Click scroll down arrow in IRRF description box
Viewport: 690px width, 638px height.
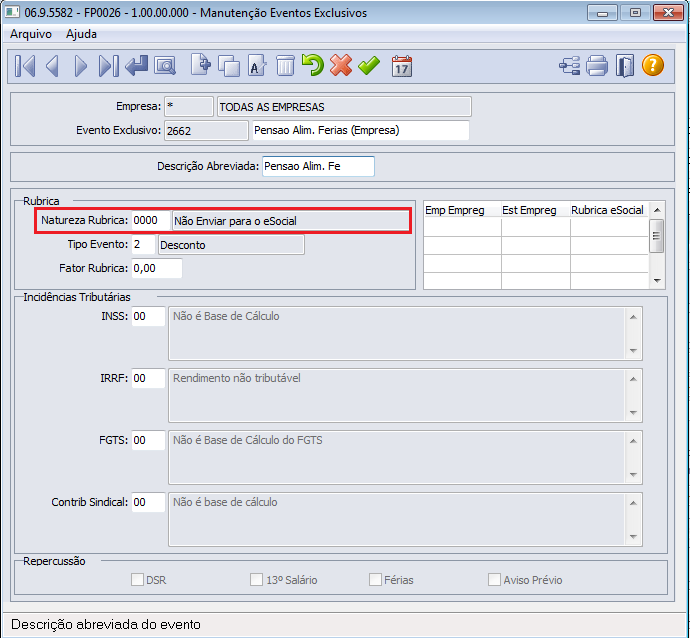click(633, 413)
